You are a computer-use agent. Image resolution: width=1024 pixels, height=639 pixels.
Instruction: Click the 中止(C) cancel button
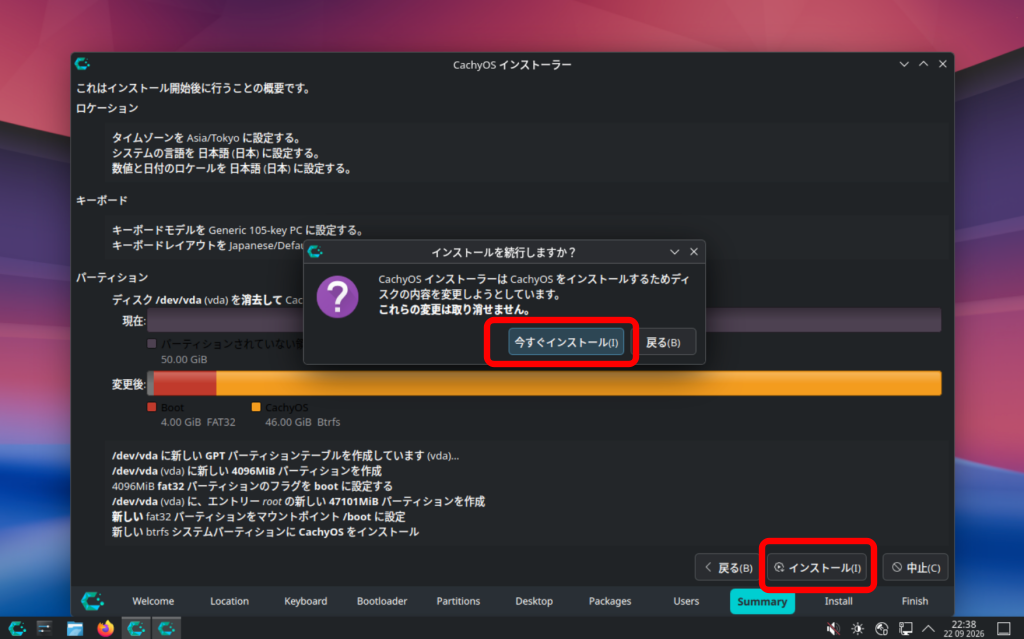(916, 567)
